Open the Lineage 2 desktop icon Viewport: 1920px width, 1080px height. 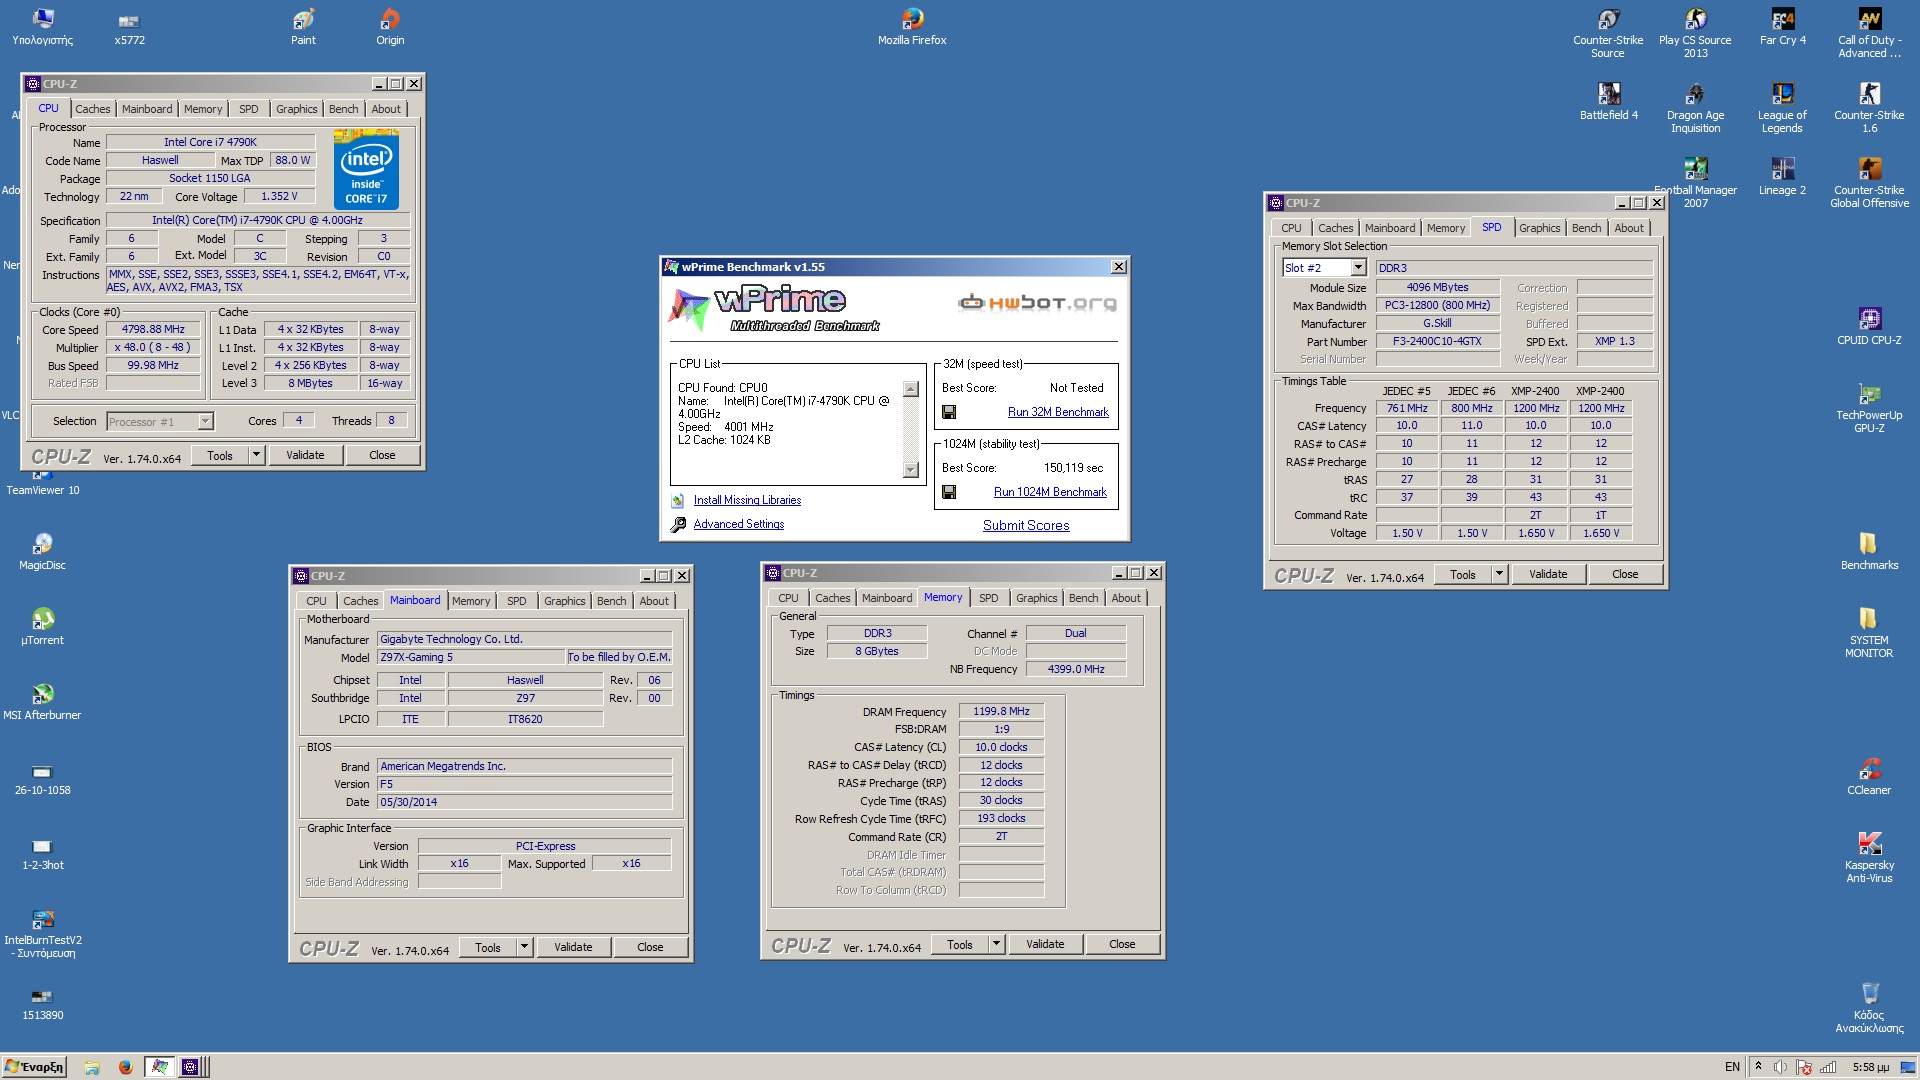click(x=1782, y=177)
